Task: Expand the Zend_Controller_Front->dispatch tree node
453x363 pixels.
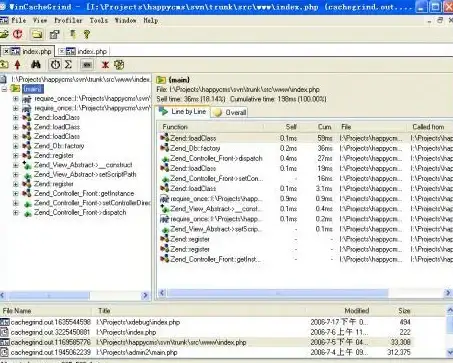Action: point(16,212)
